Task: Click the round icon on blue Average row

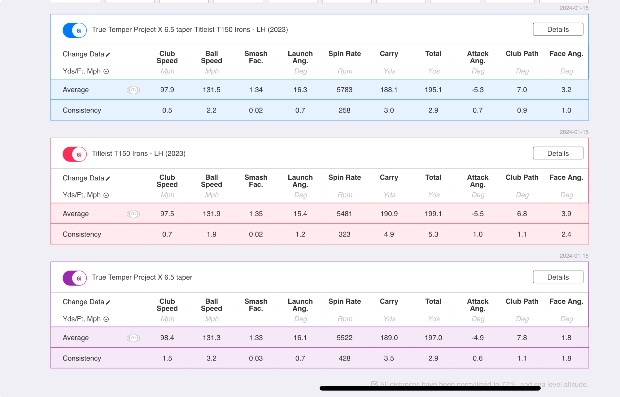Action: pos(133,90)
